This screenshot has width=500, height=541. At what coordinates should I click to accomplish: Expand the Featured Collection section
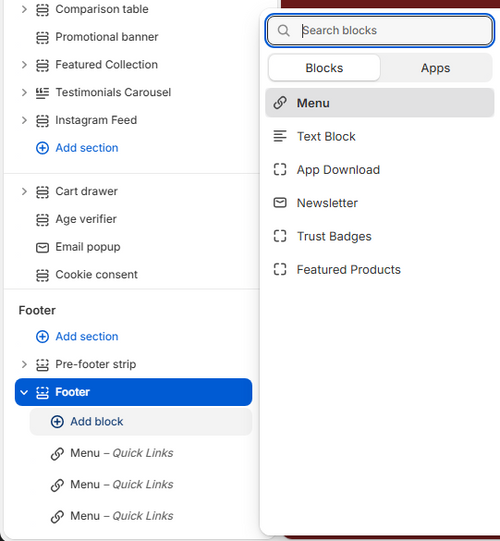coord(24,65)
